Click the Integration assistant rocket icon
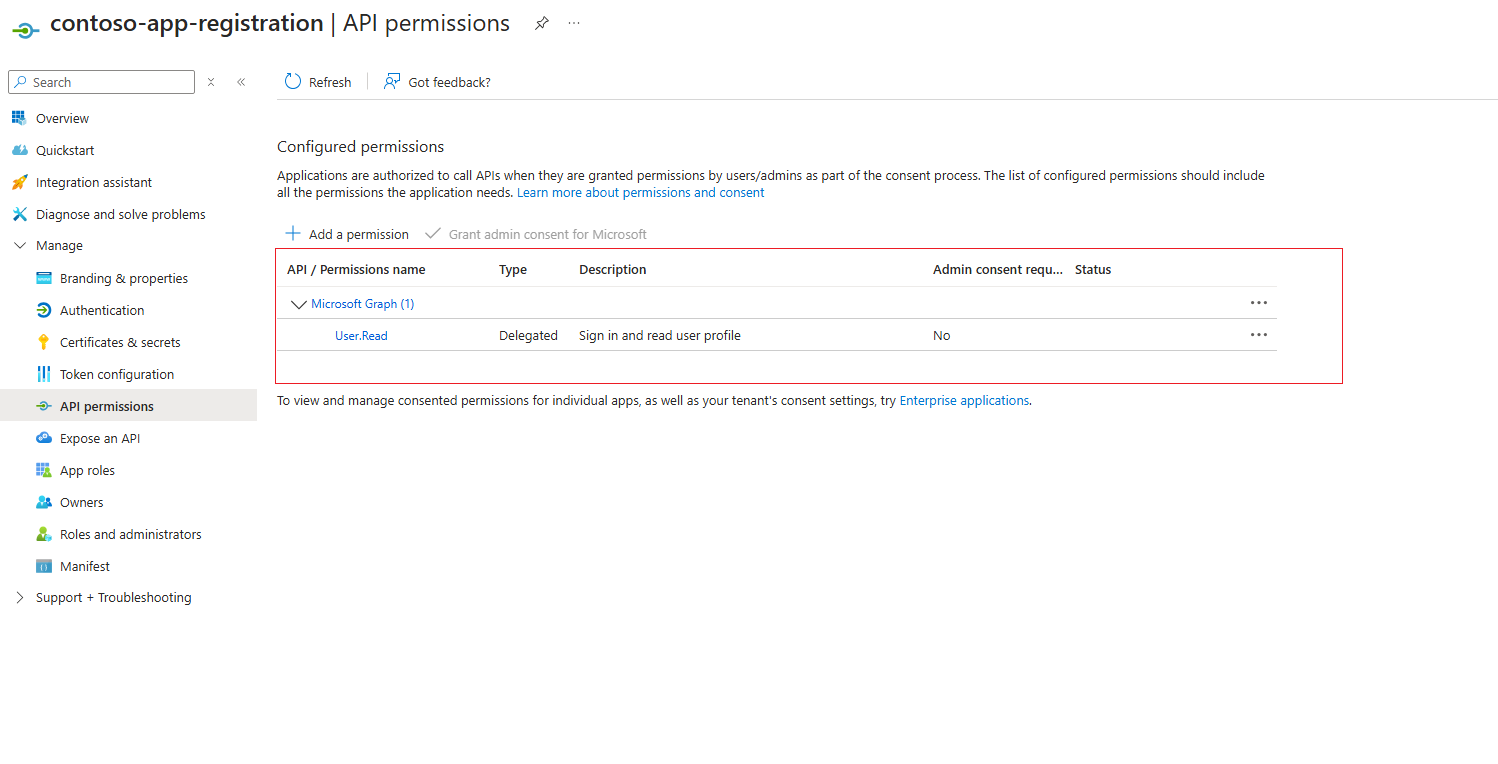The height and width of the screenshot is (764, 1498). [x=19, y=182]
